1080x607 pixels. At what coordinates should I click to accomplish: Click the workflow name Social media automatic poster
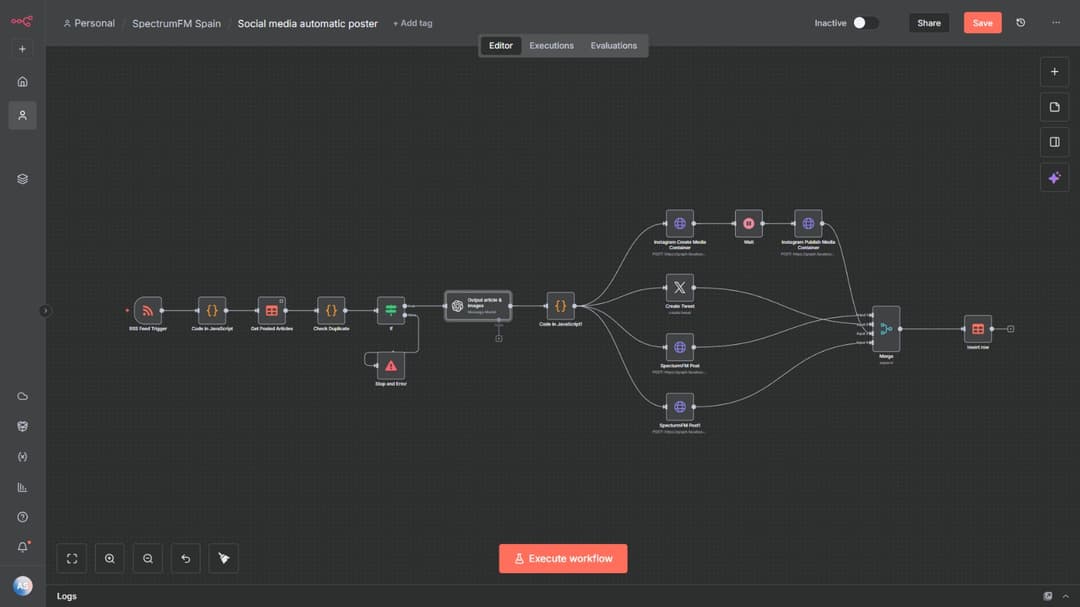click(x=307, y=23)
